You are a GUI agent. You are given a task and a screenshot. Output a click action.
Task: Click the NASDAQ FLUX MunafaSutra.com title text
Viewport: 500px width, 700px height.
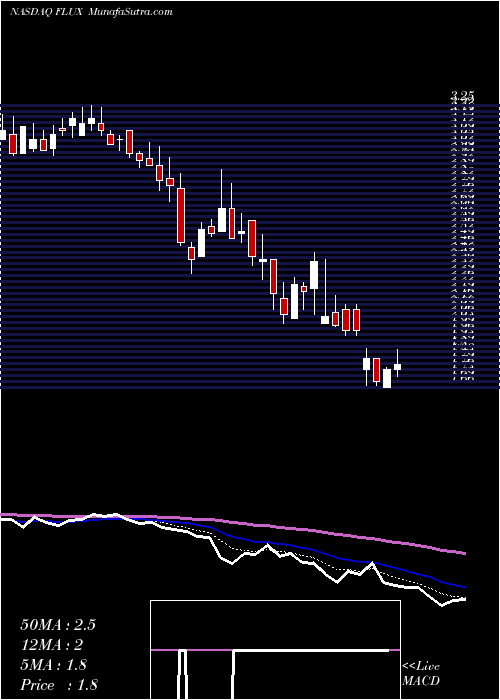pos(91,12)
